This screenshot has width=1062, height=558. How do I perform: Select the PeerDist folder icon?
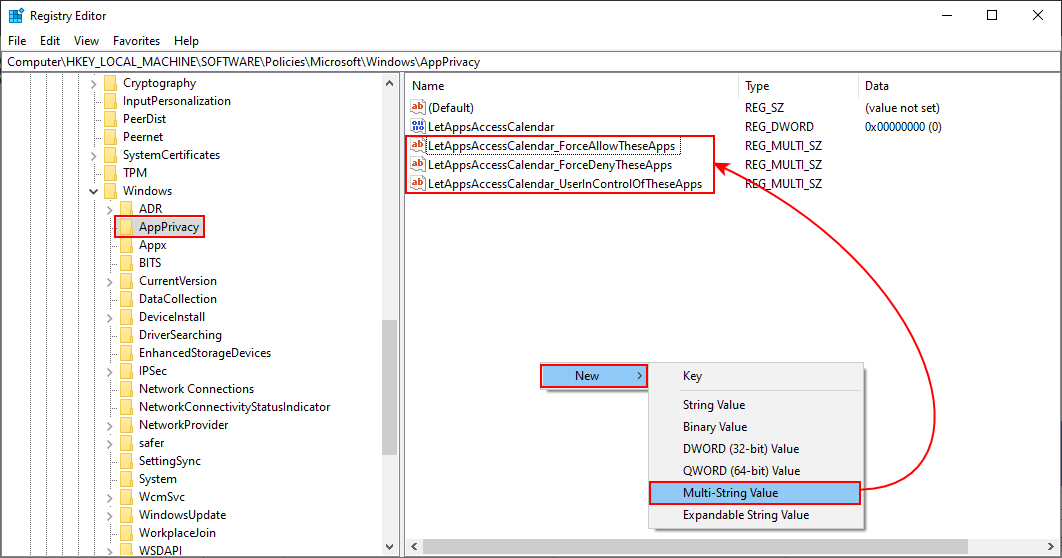[110, 119]
